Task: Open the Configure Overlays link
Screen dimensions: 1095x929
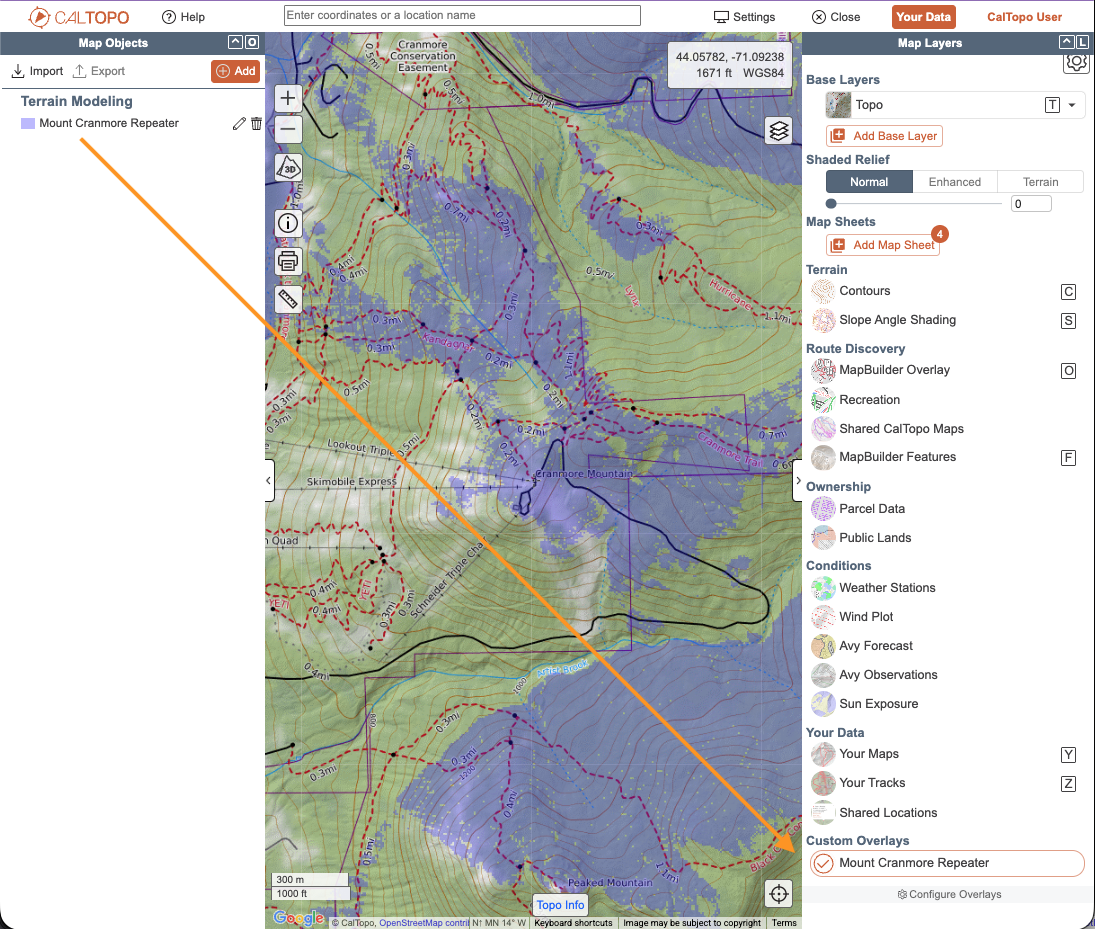Action: pos(949,894)
